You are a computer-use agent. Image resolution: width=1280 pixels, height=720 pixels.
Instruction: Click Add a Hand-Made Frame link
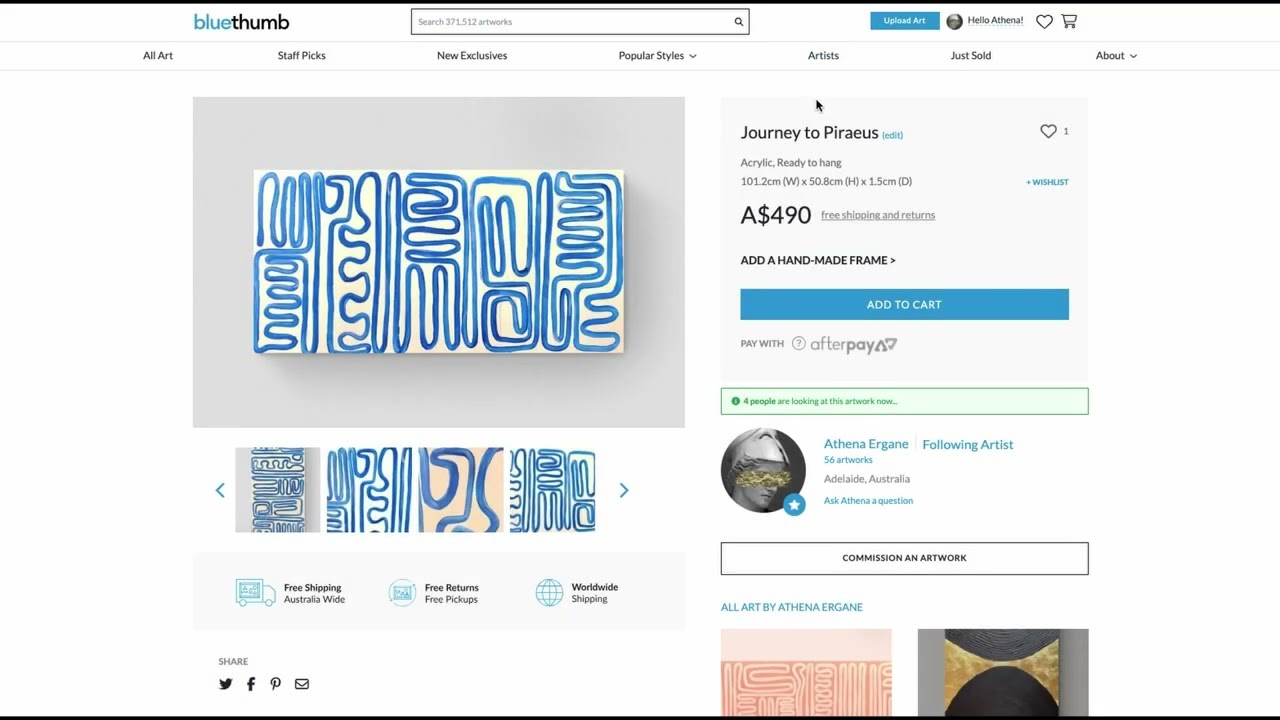pyautogui.click(x=818, y=260)
